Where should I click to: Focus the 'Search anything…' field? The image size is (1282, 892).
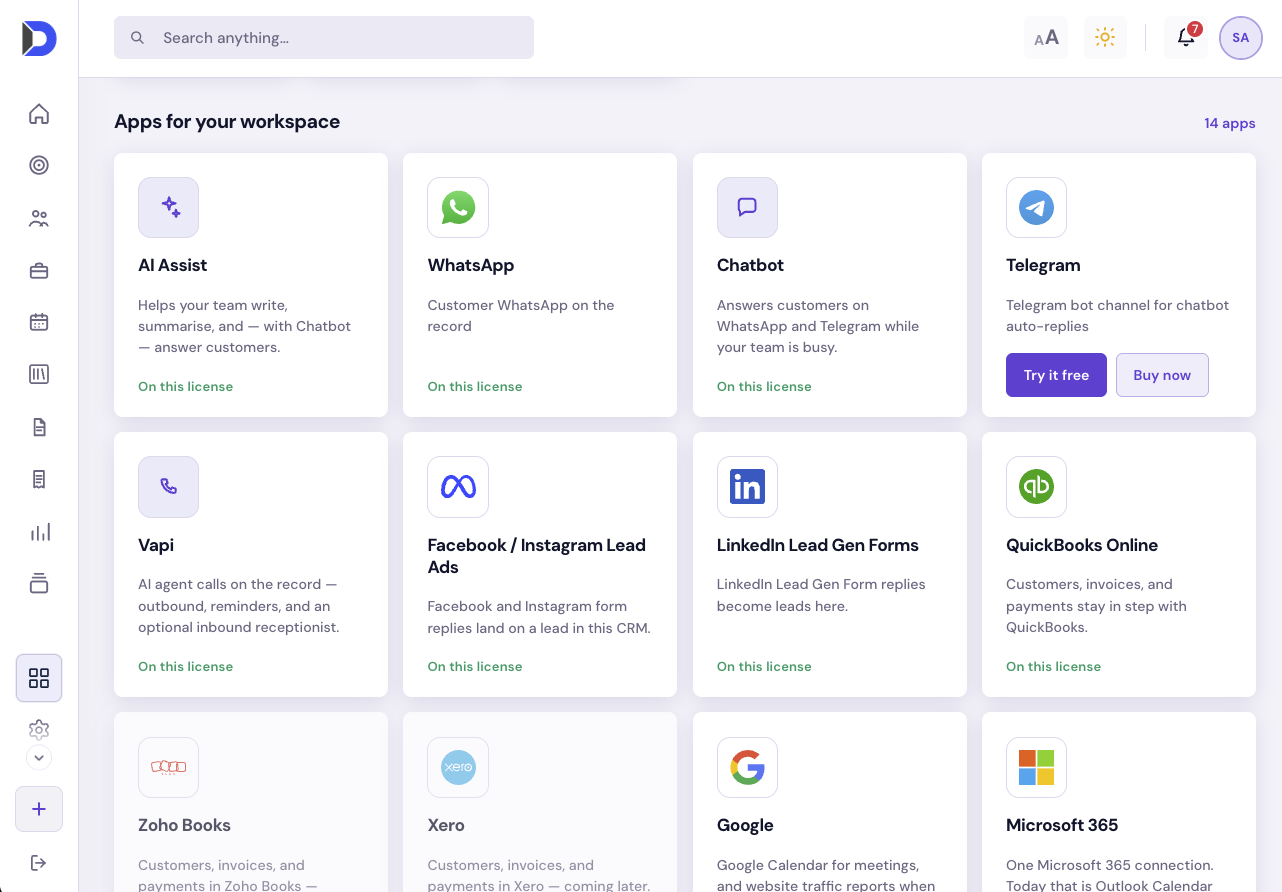click(324, 38)
